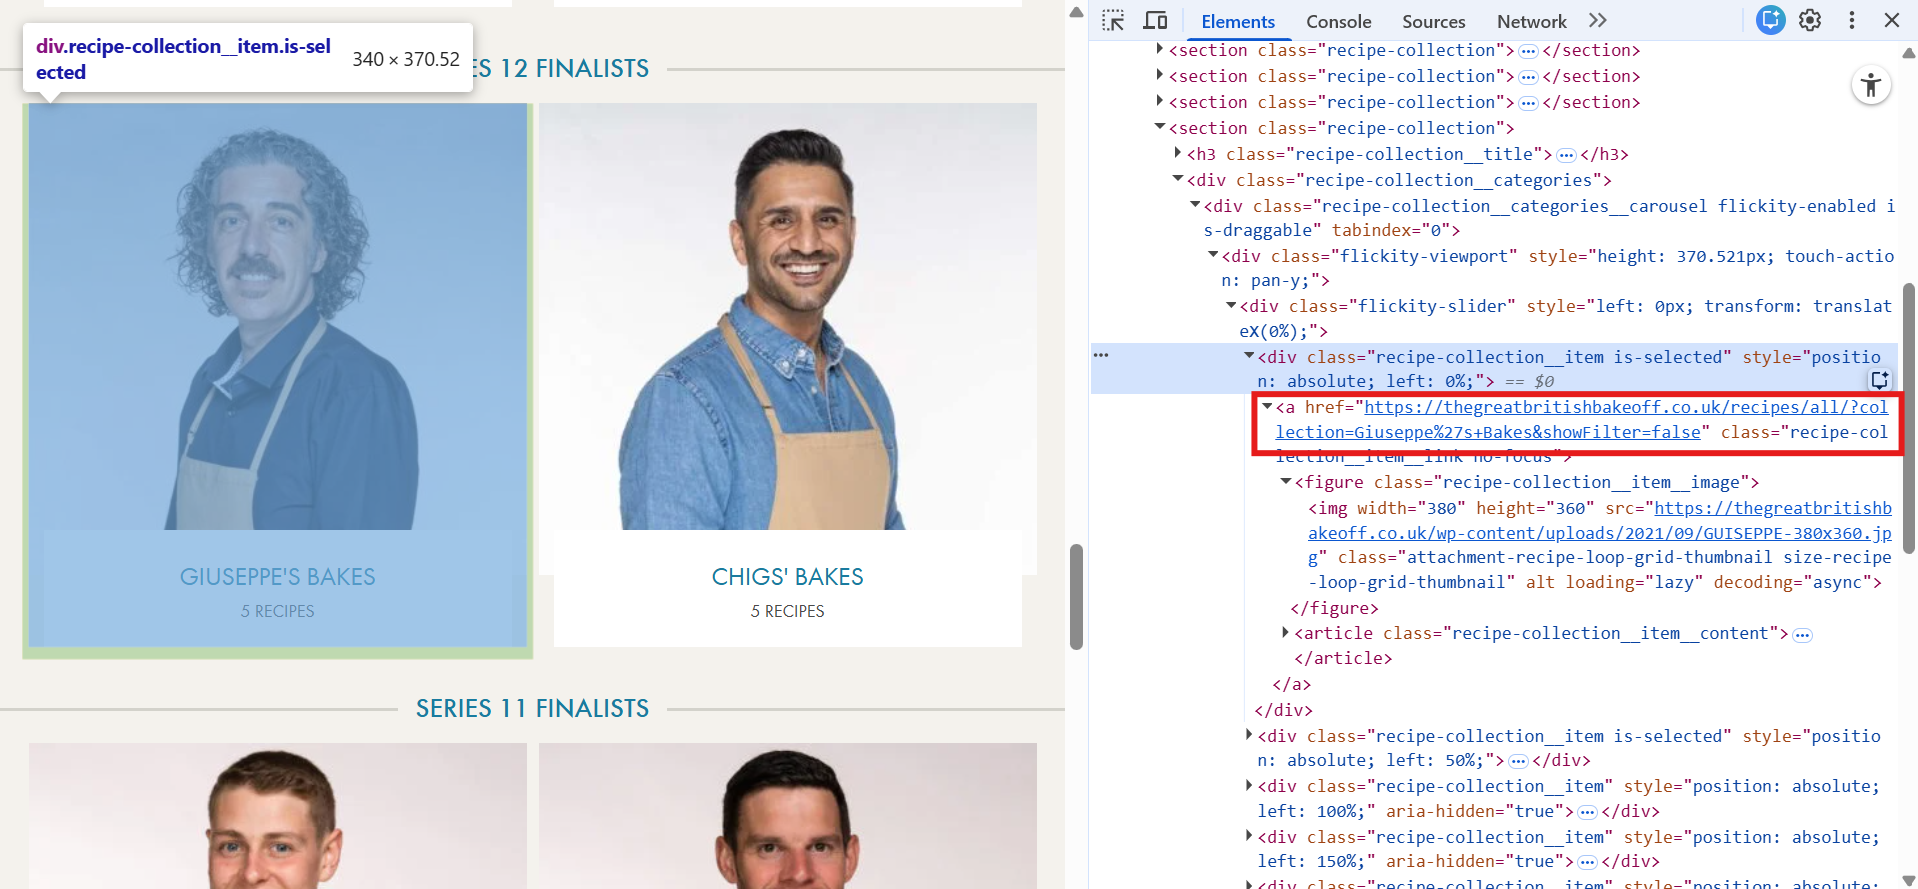Expand the item div with left: 150%
Viewport: 1918px width, 889px height.
[1249, 836]
